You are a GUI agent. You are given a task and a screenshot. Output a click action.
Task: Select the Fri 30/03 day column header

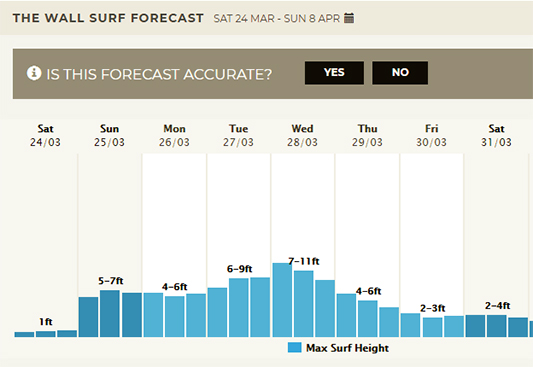coord(431,135)
